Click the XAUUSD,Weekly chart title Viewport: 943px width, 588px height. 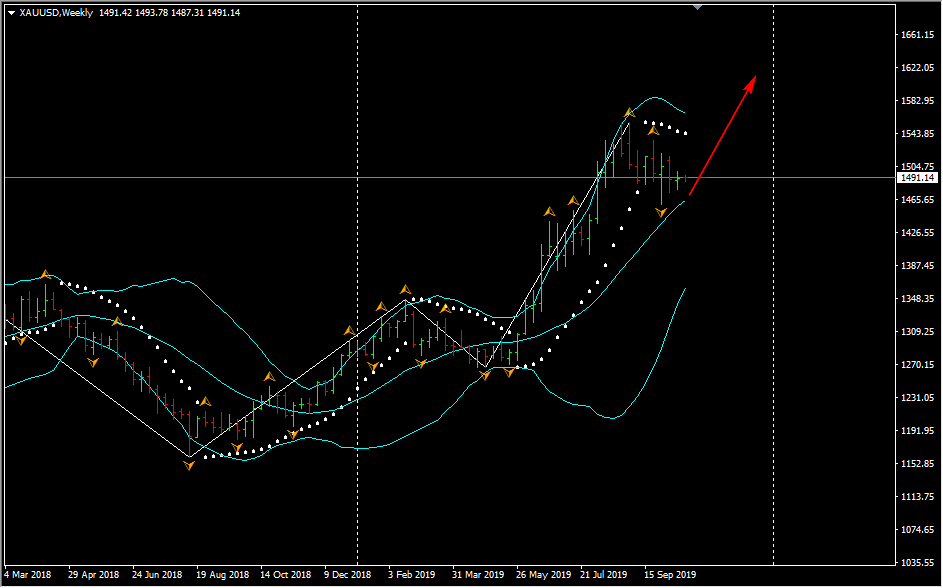tap(56, 13)
